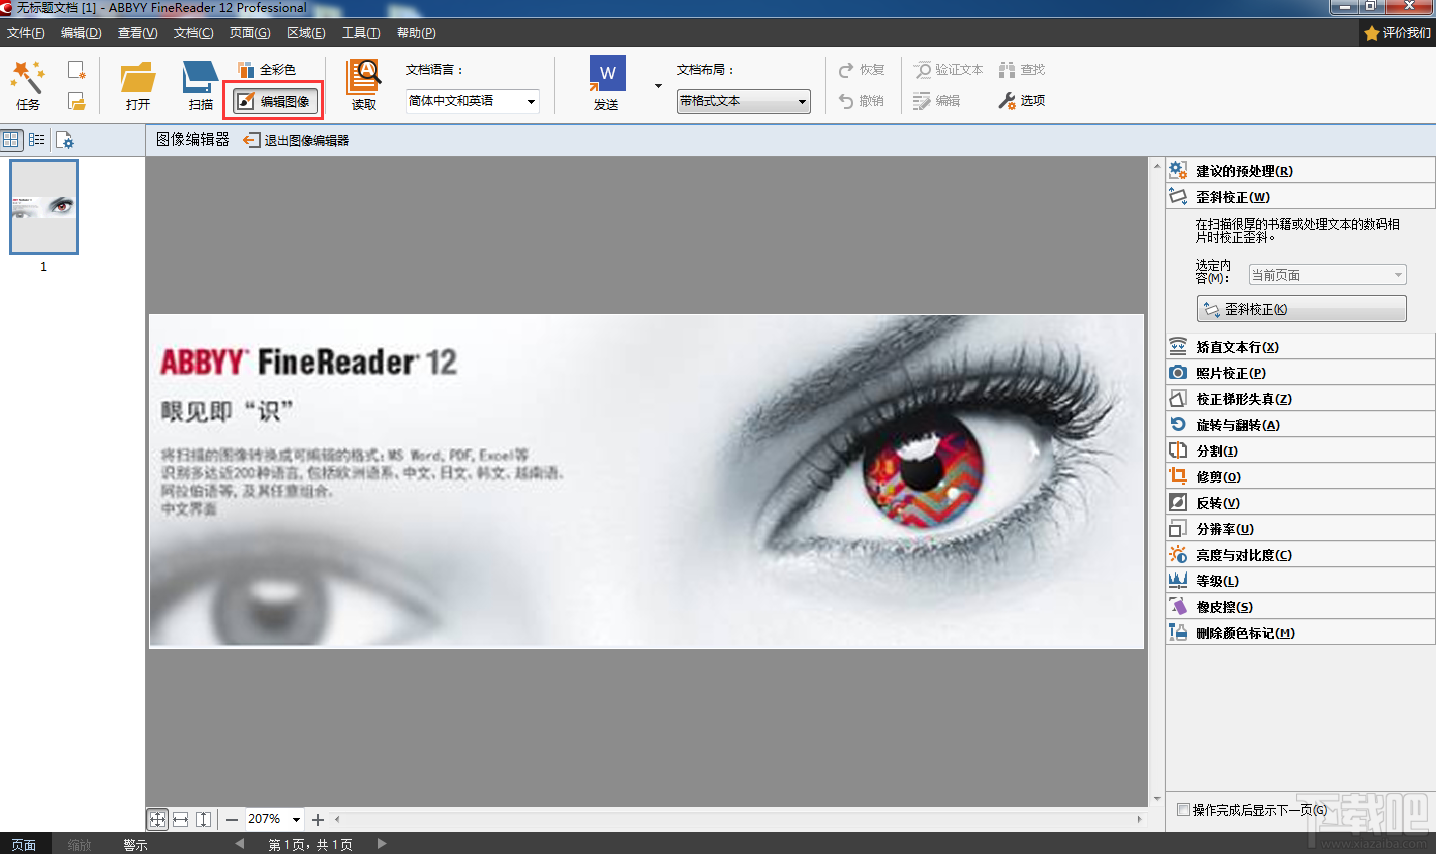This screenshot has width=1436, height=854.
Task: Expand the 矫直文本行(X) section
Action: [1300, 347]
